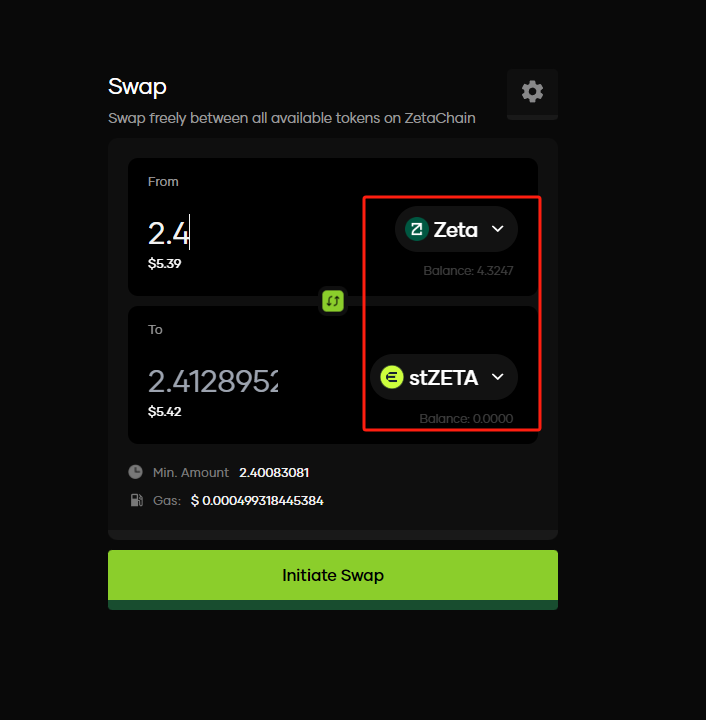Click the gas pump icon
Image resolution: width=706 pixels, height=720 pixels.
click(x=136, y=500)
